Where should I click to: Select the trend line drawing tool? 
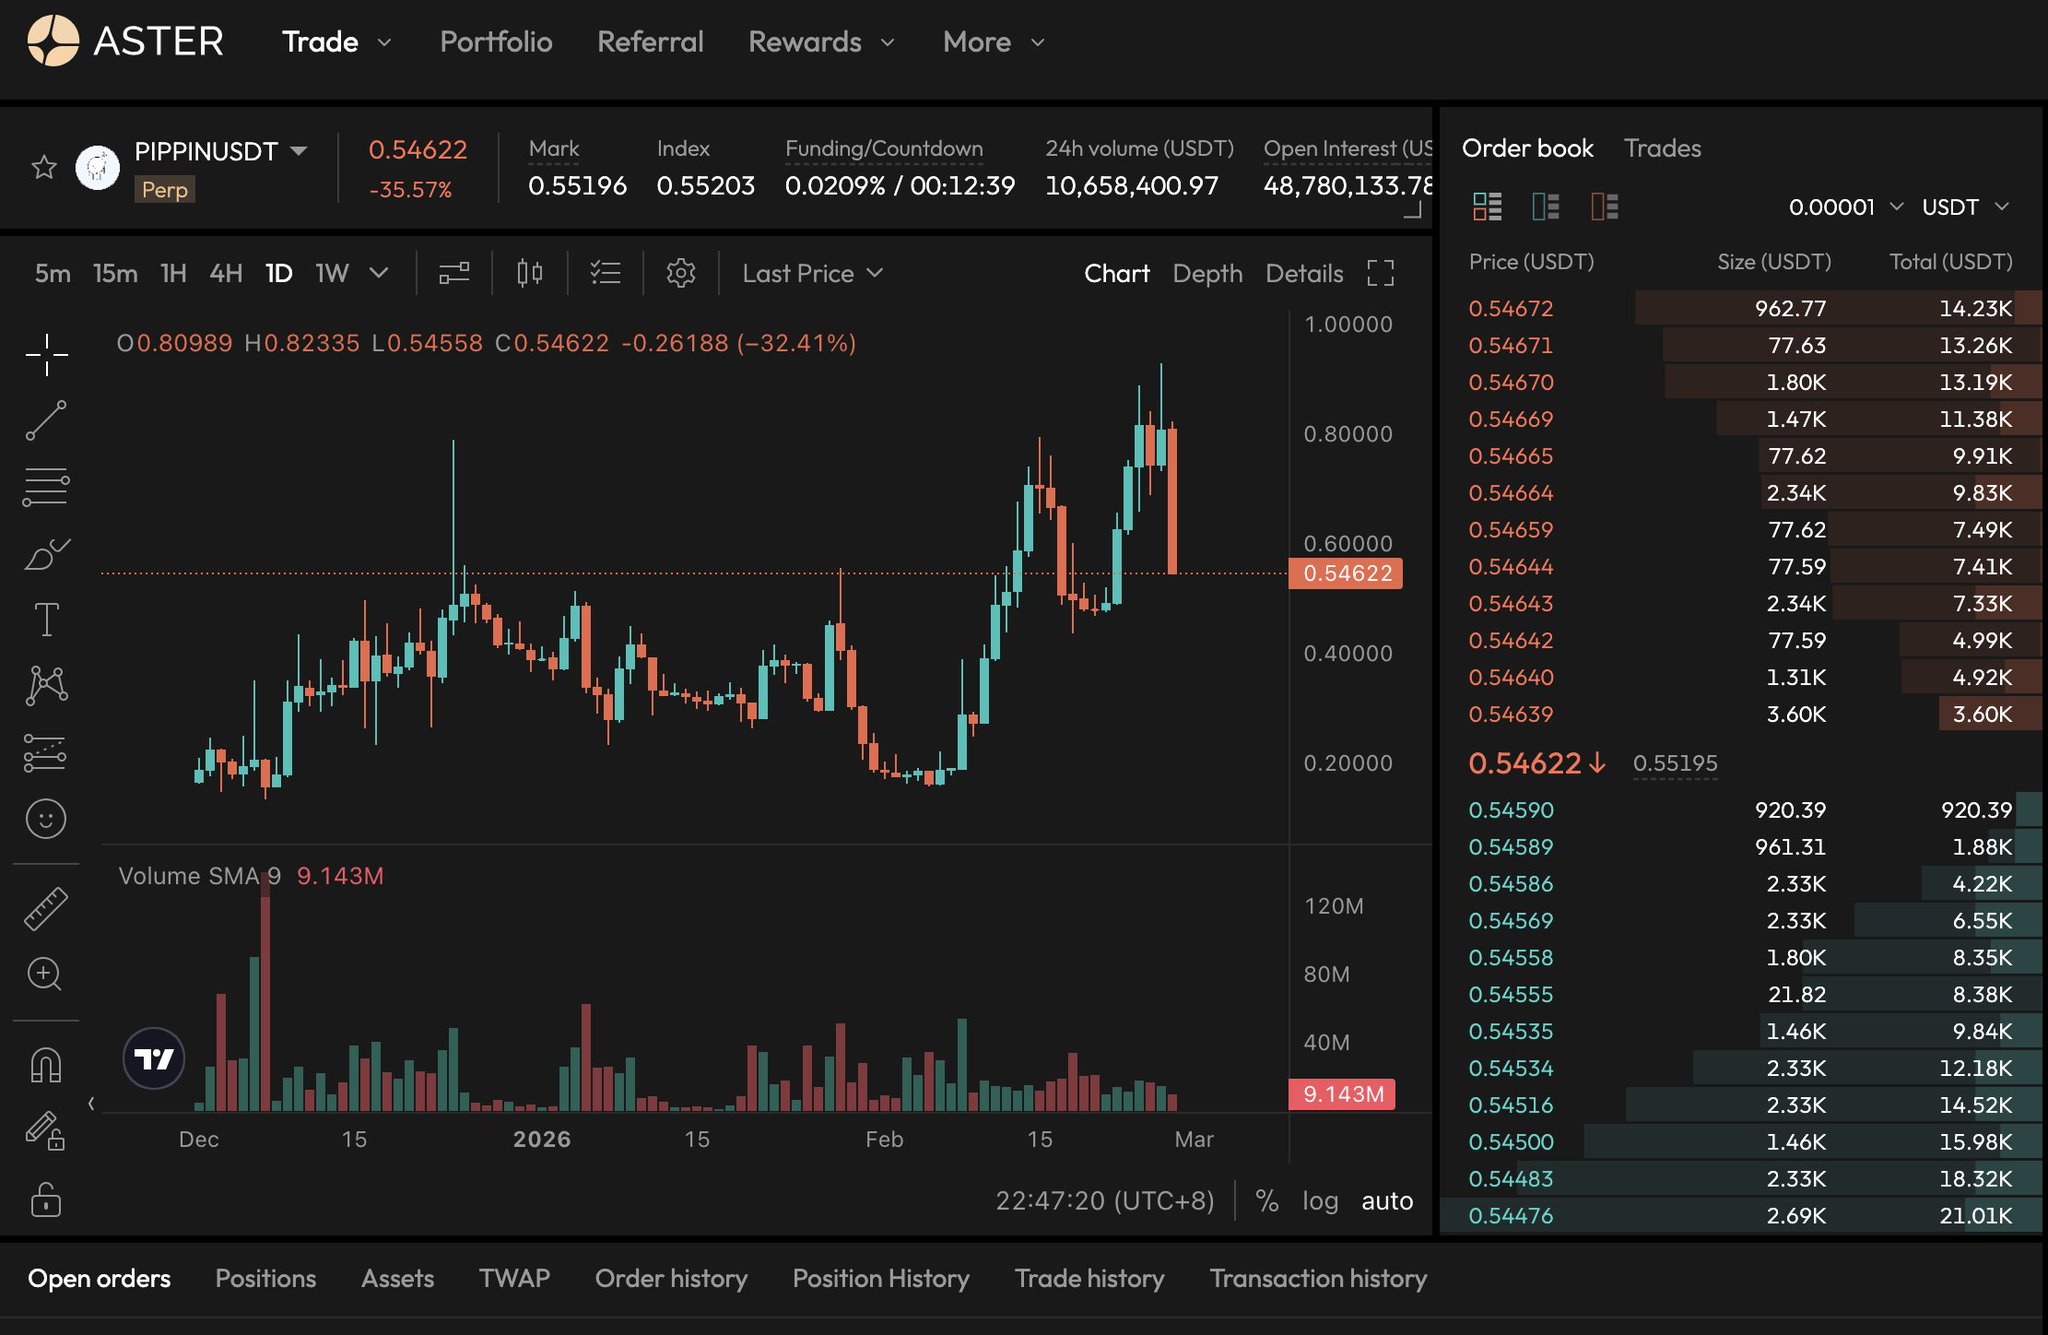tap(46, 421)
